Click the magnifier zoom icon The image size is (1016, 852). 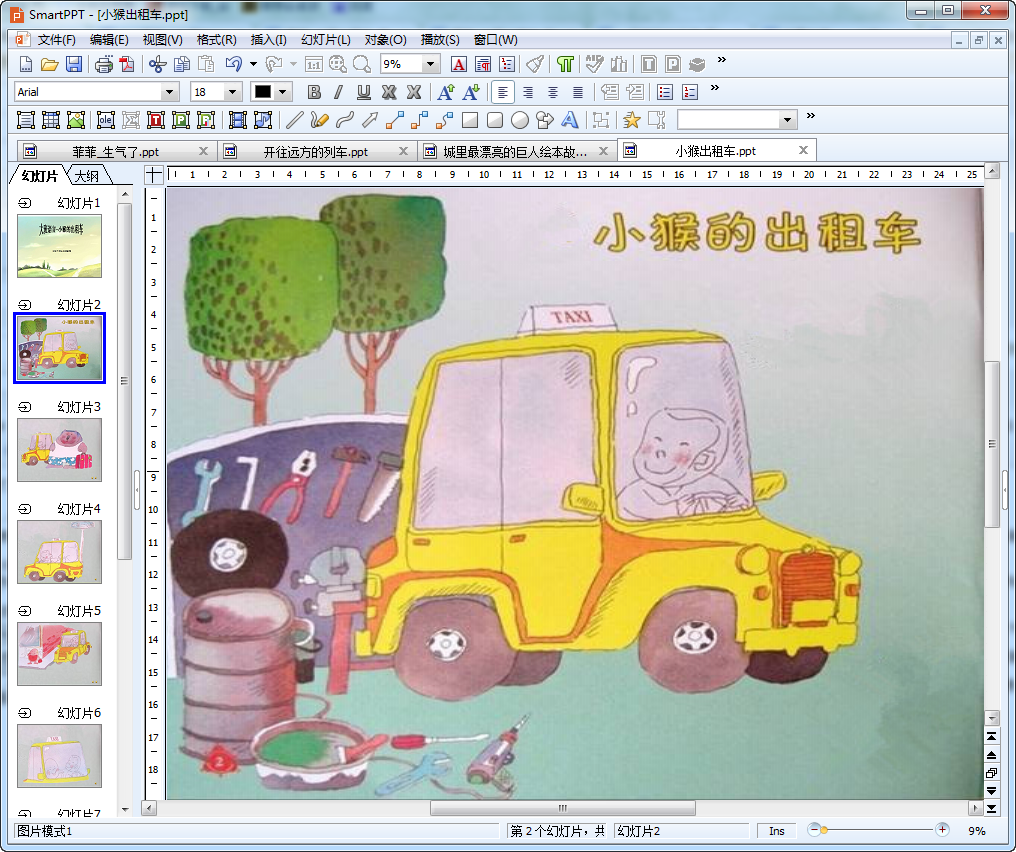[362, 64]
